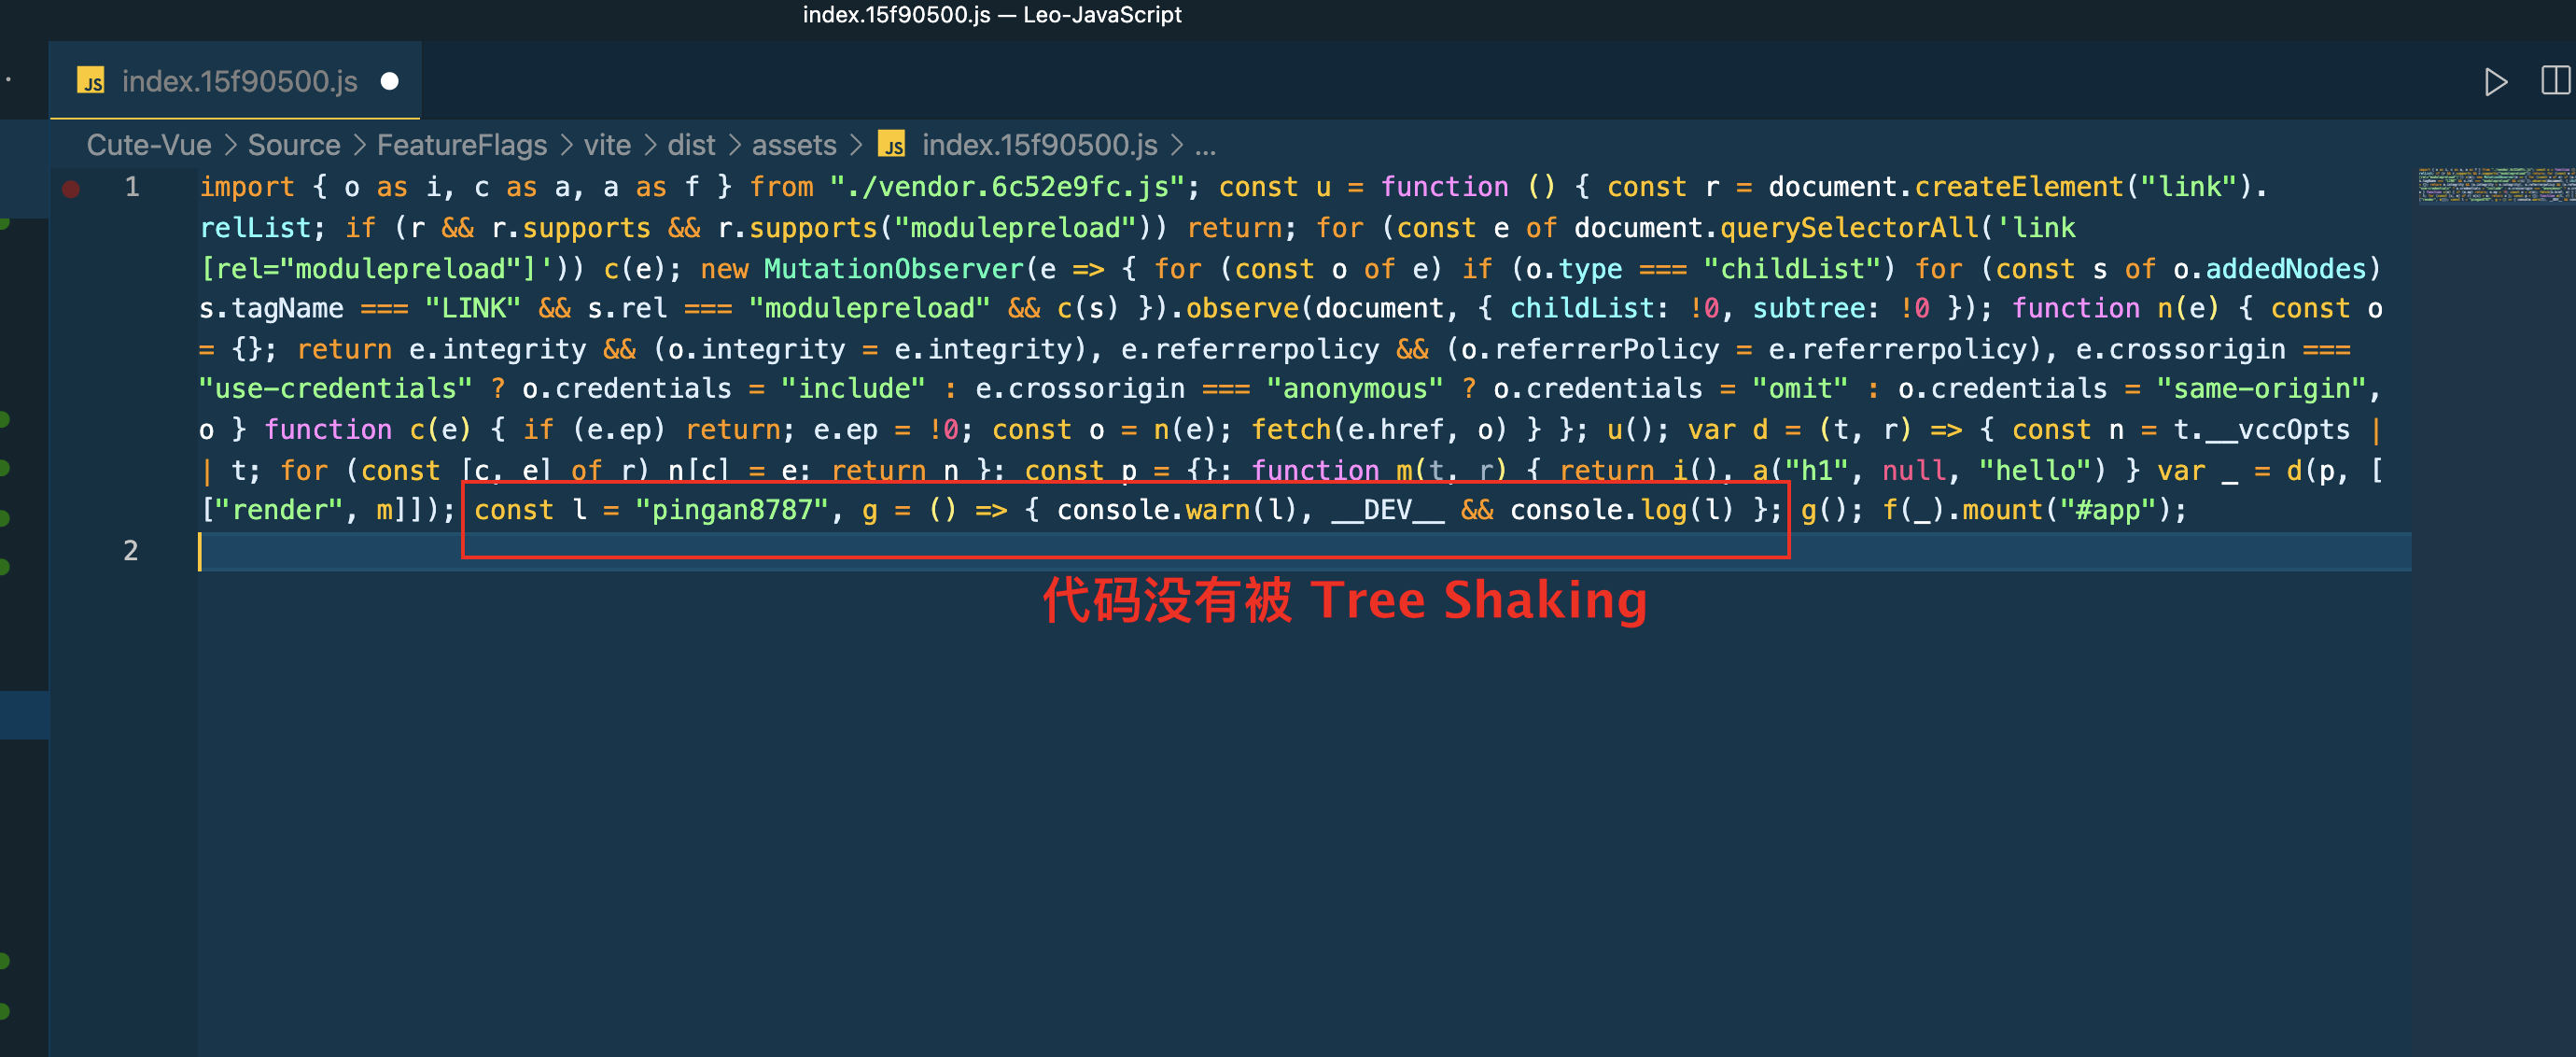Screen dimensions: 2576x1057
Task: Click the Run Code play icon
Action: [2495, 82]
